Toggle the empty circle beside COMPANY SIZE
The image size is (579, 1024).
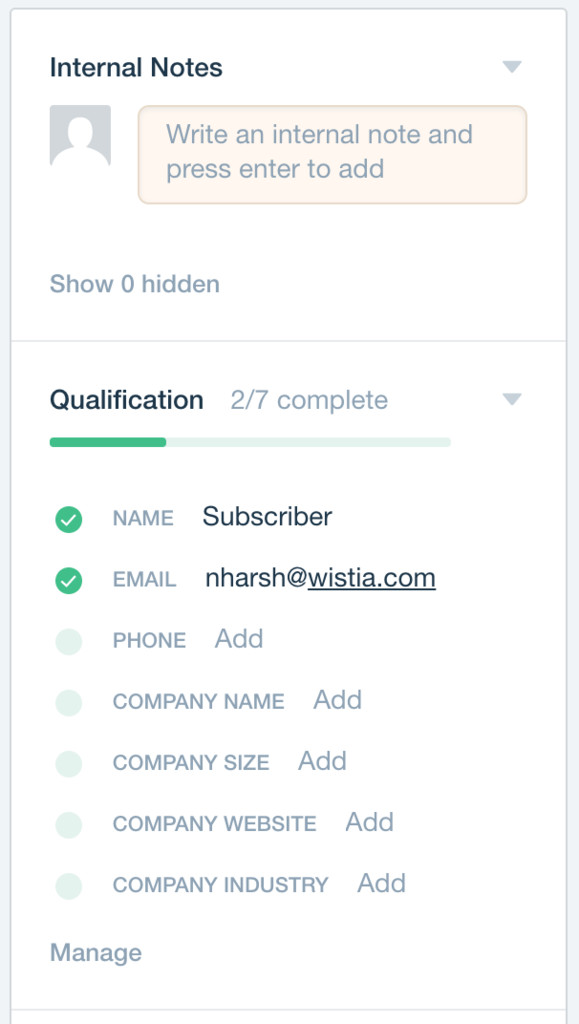click(69, 763)
